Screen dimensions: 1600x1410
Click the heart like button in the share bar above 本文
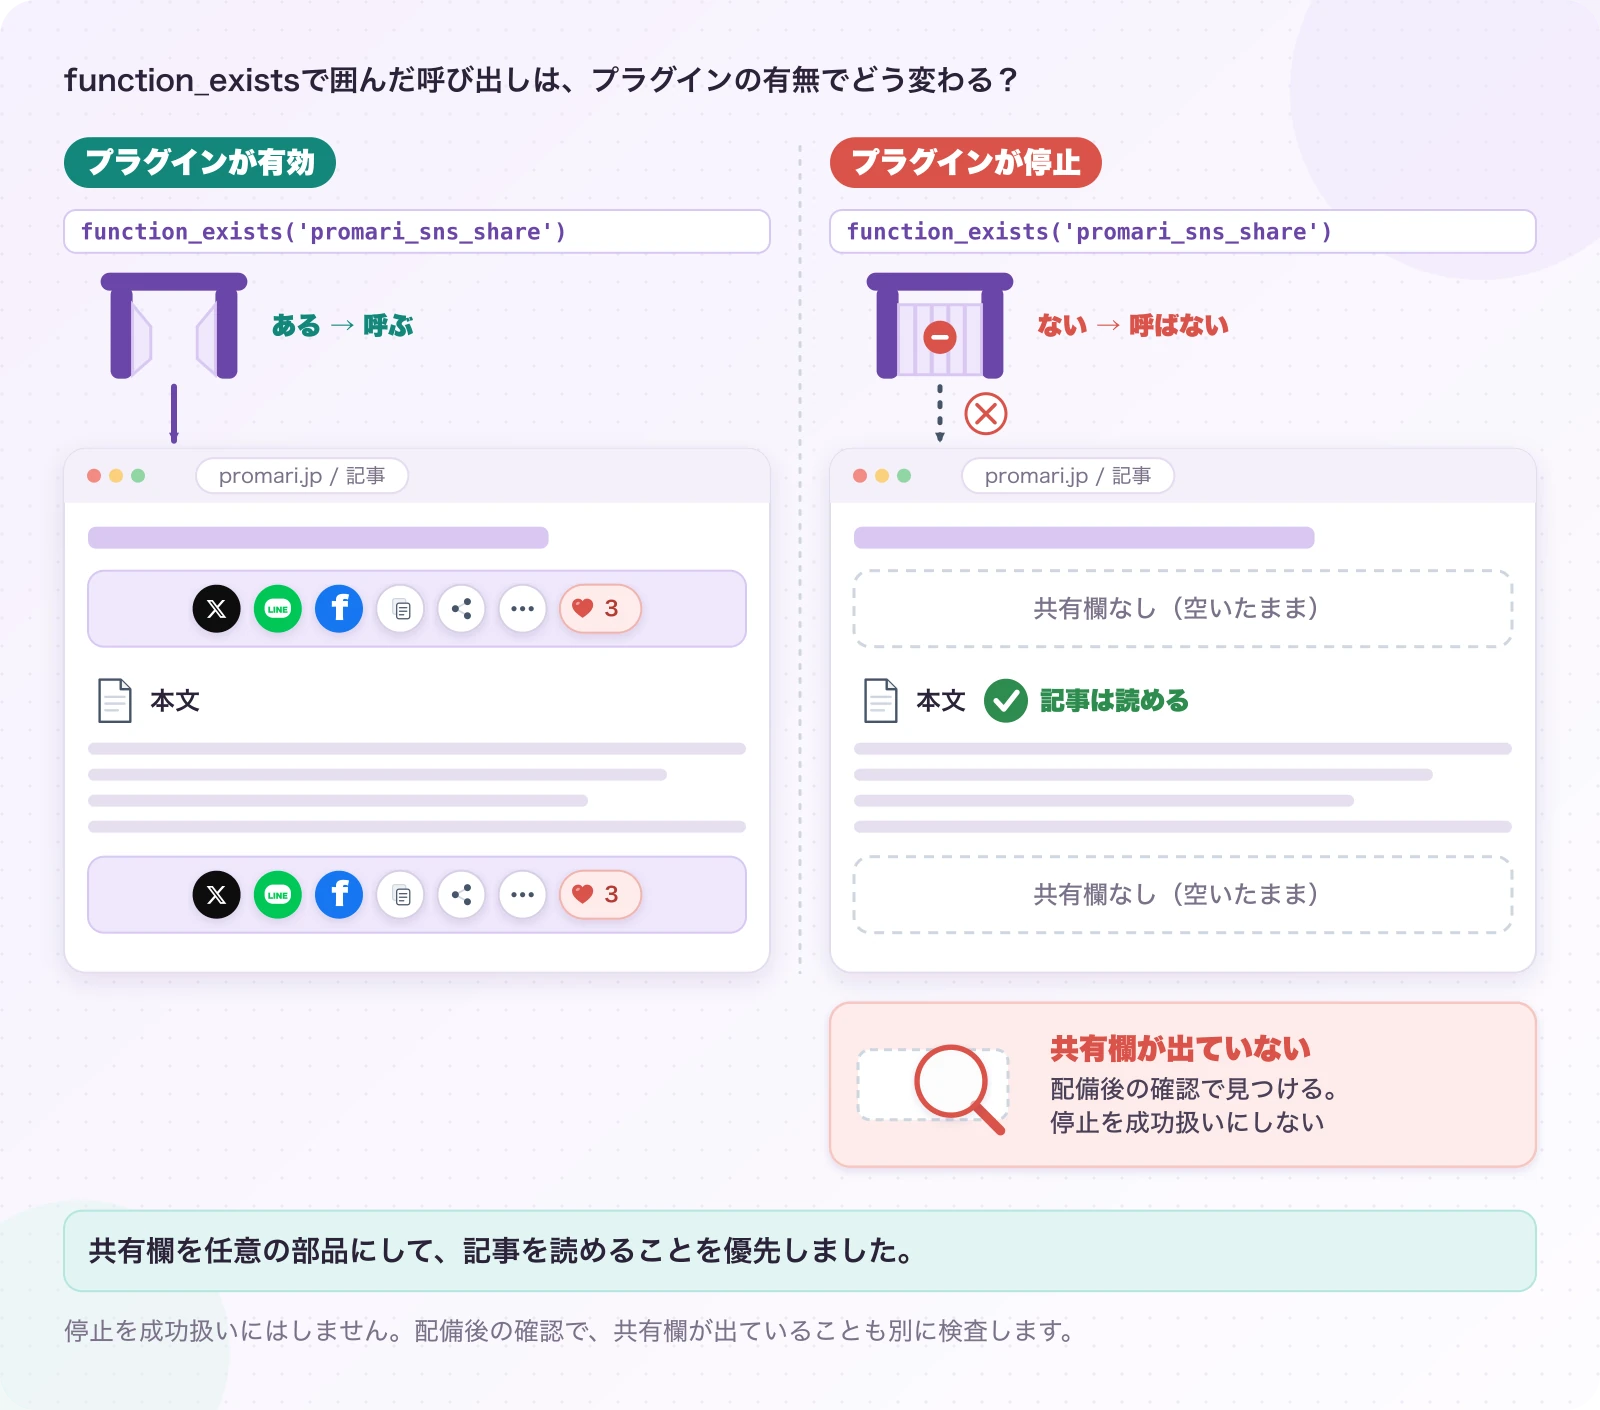(600, 609)
